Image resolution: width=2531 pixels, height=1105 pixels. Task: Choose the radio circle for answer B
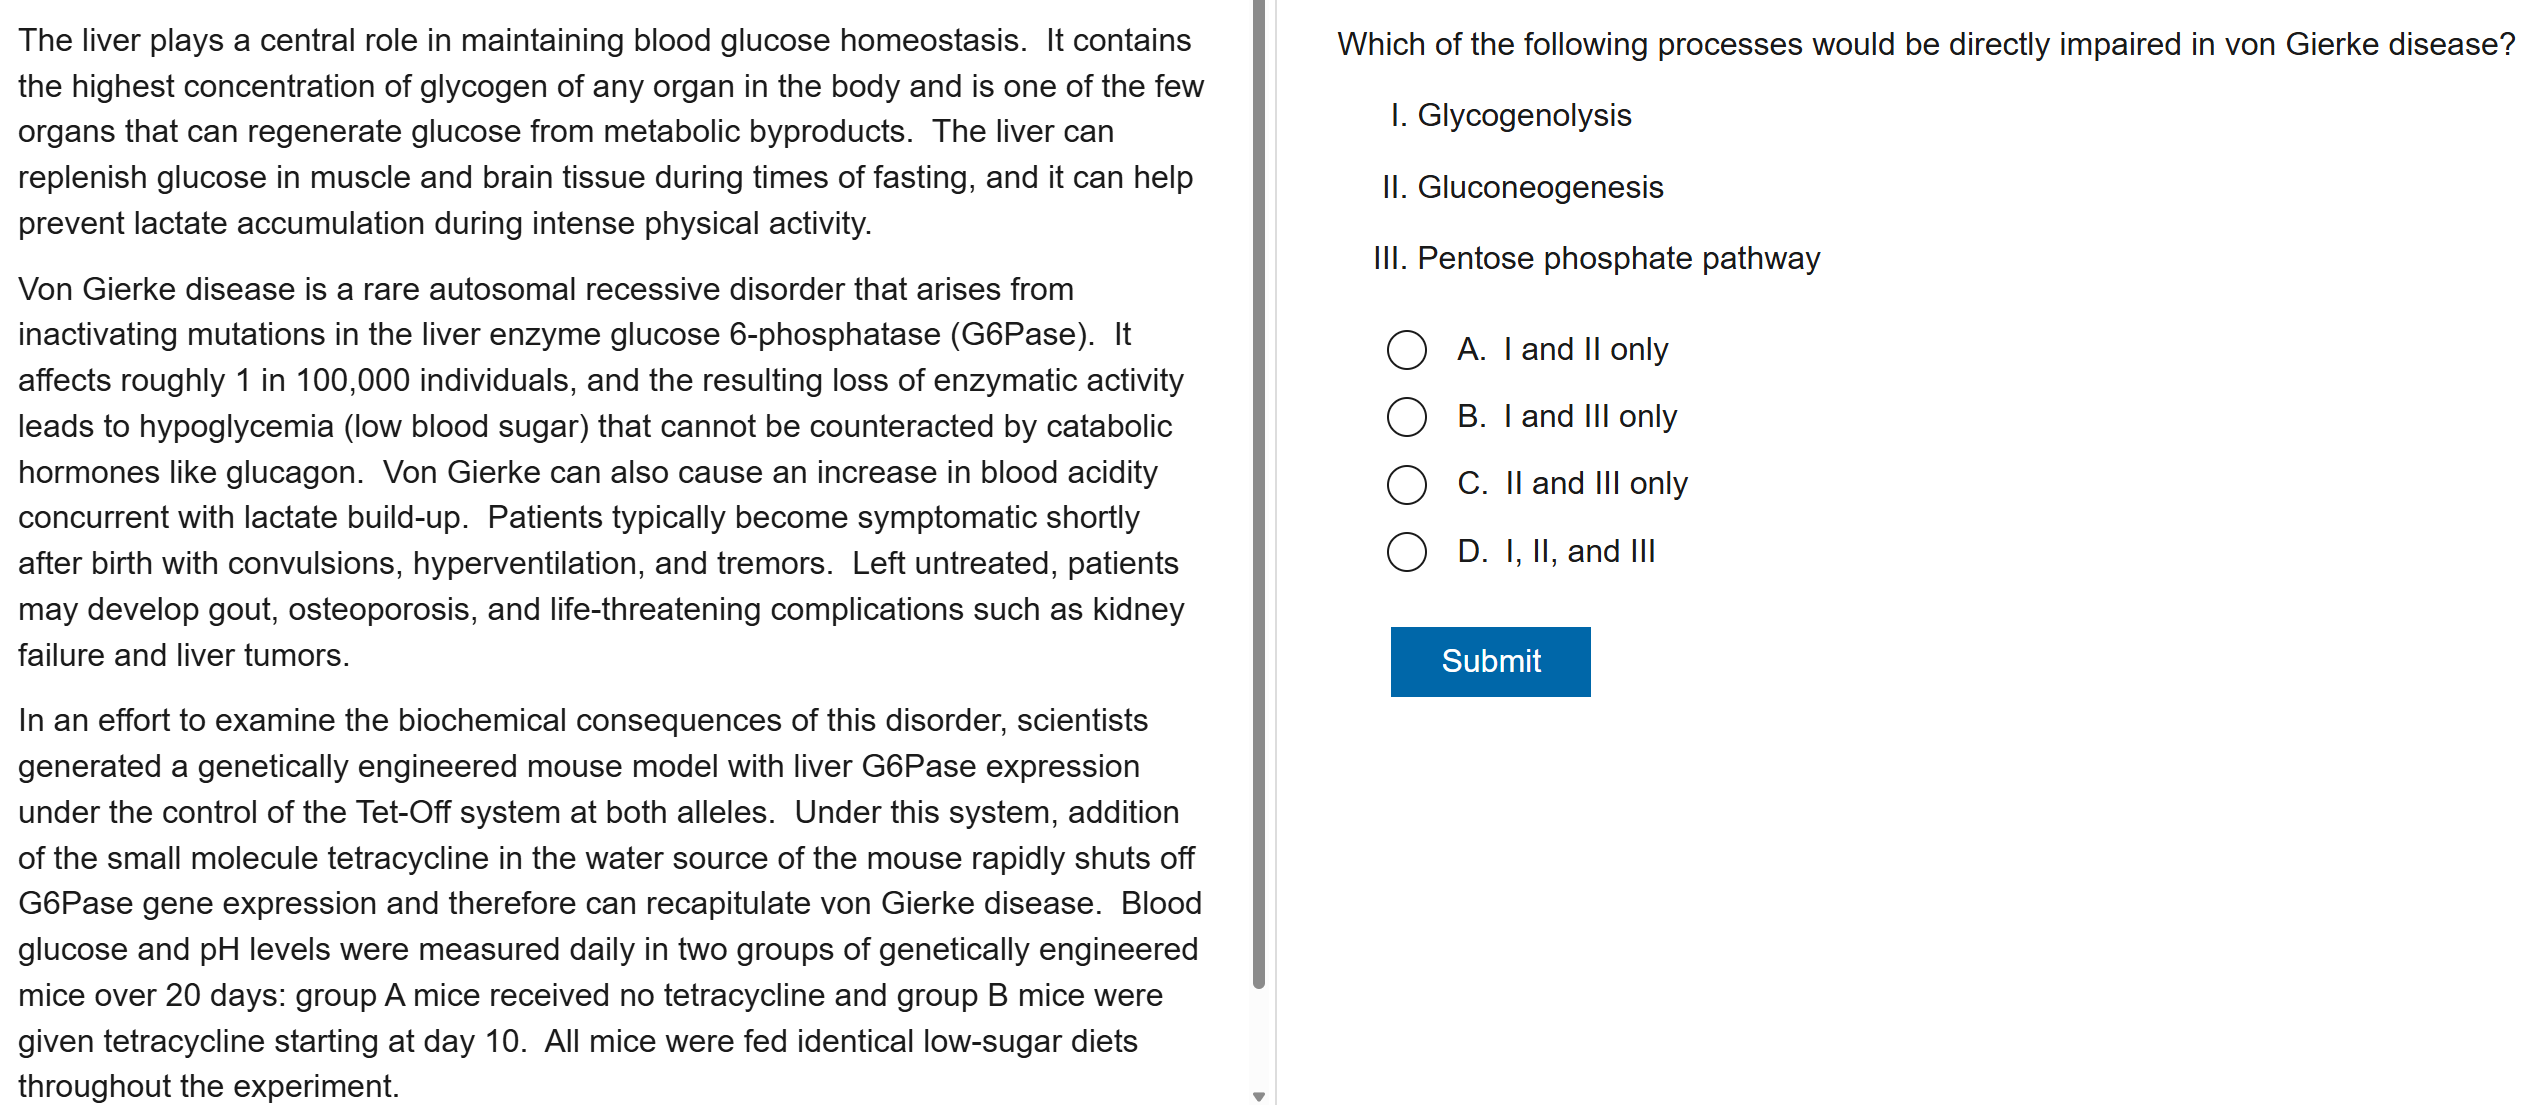point(1406,417)
